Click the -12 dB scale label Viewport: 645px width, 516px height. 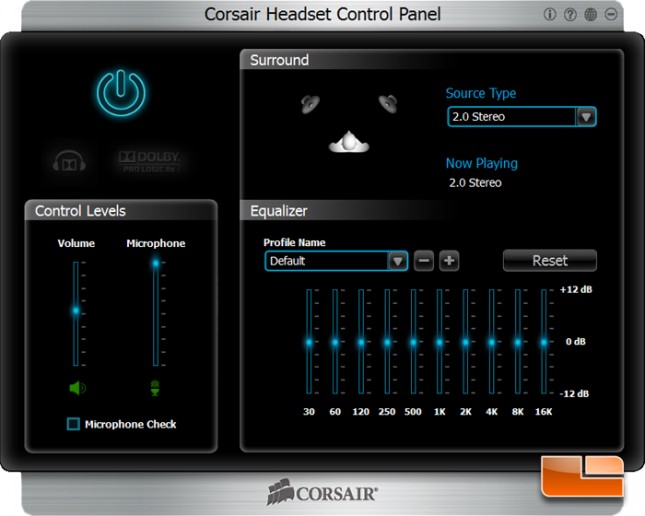coord(574,394)
